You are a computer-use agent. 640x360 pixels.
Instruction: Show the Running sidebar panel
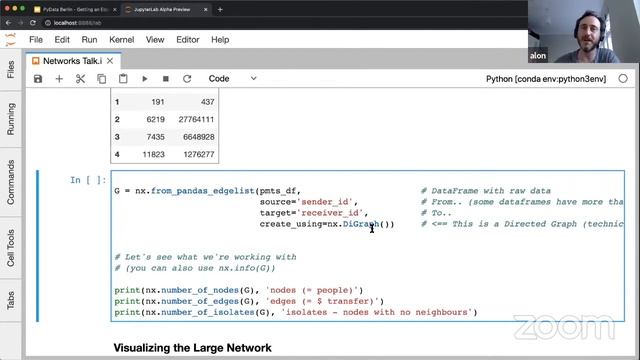11,119
